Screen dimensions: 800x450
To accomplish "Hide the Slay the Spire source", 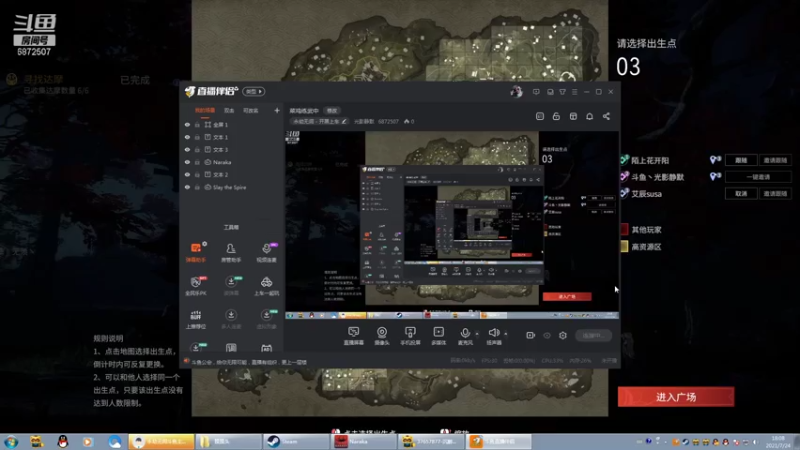I will click(x=187, y=187).
